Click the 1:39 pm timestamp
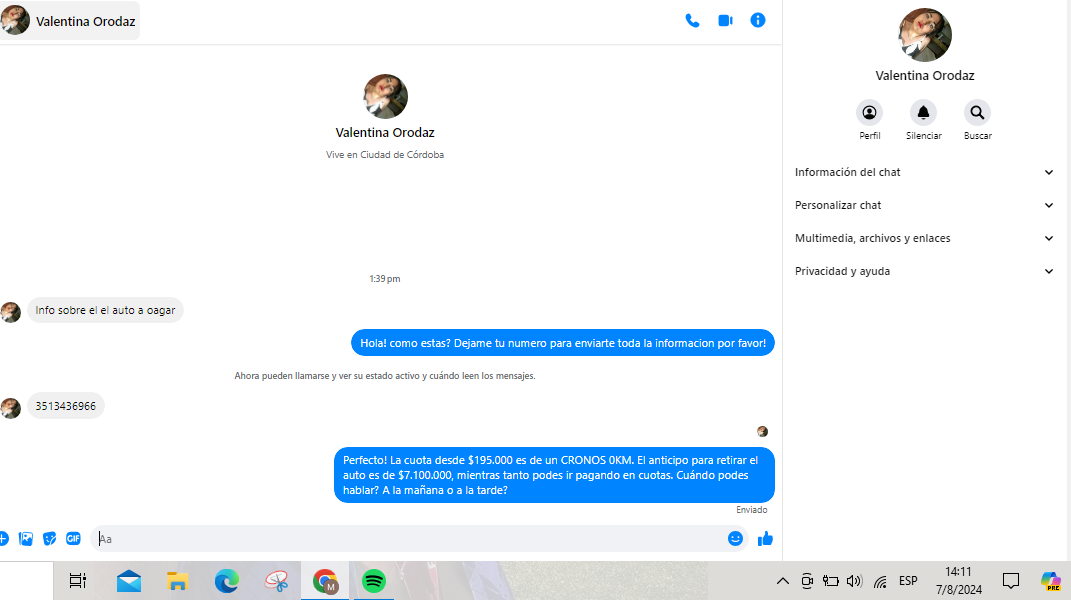Screen dimensions: 1071x600 (385, 279)
